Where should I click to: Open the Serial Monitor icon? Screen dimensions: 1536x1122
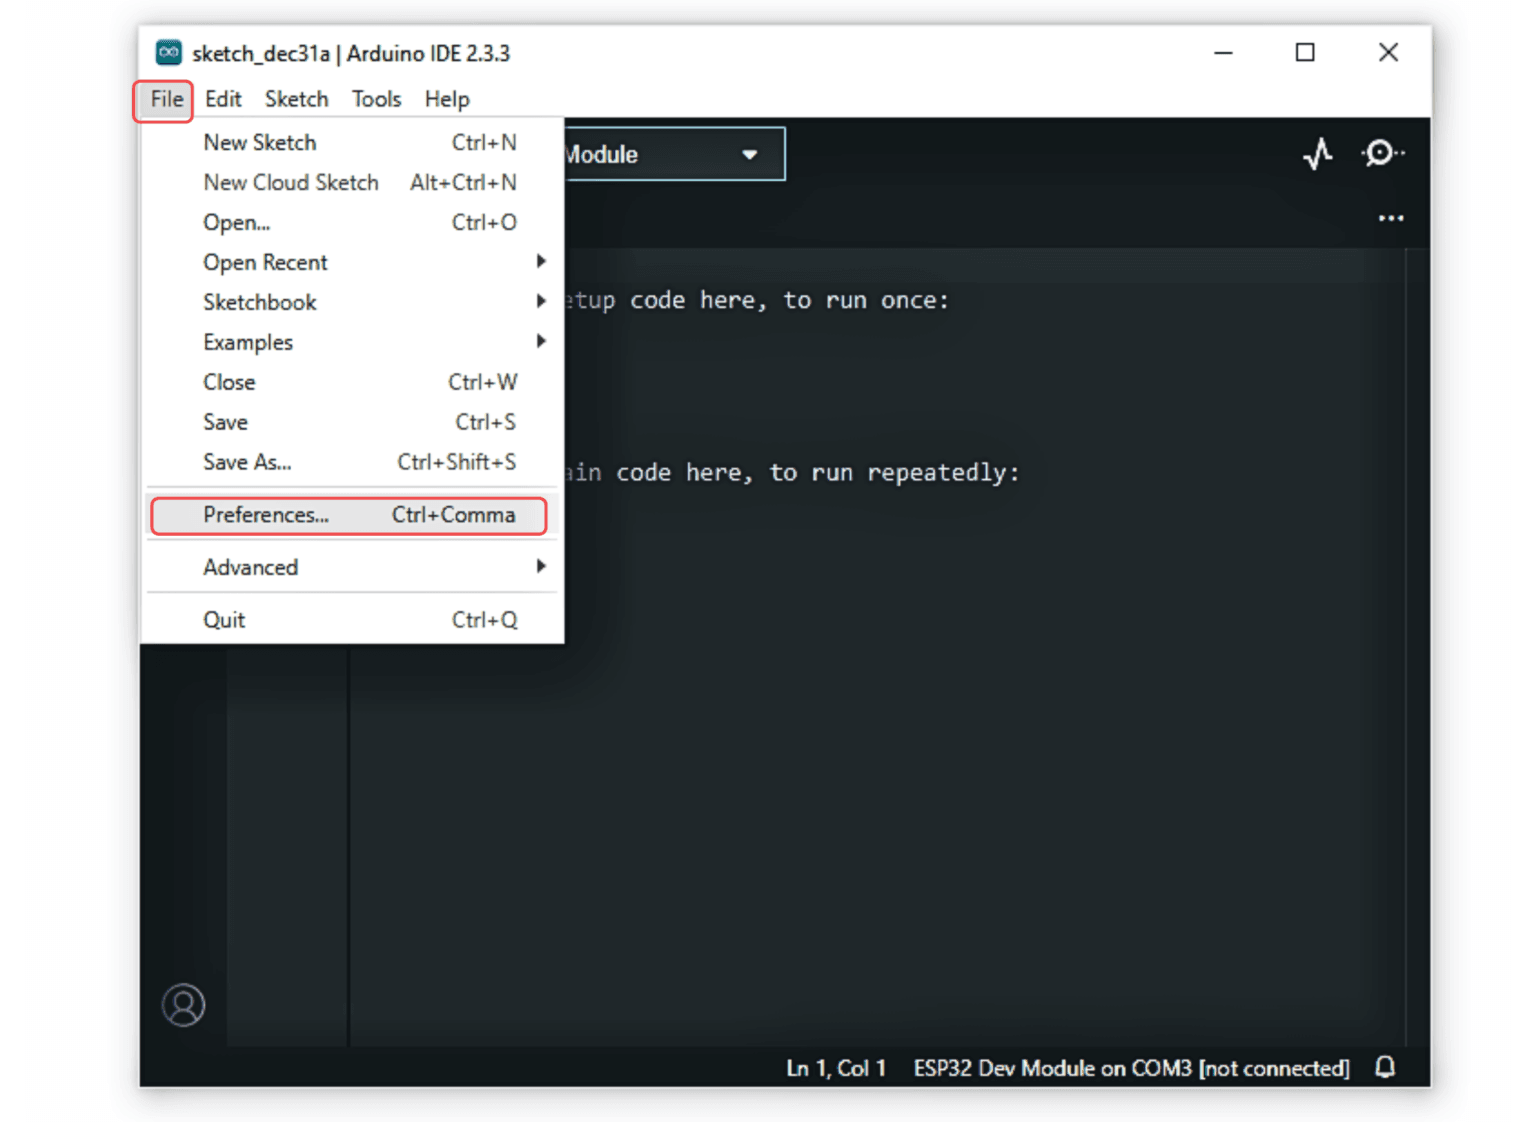(x=1381, y=153)
